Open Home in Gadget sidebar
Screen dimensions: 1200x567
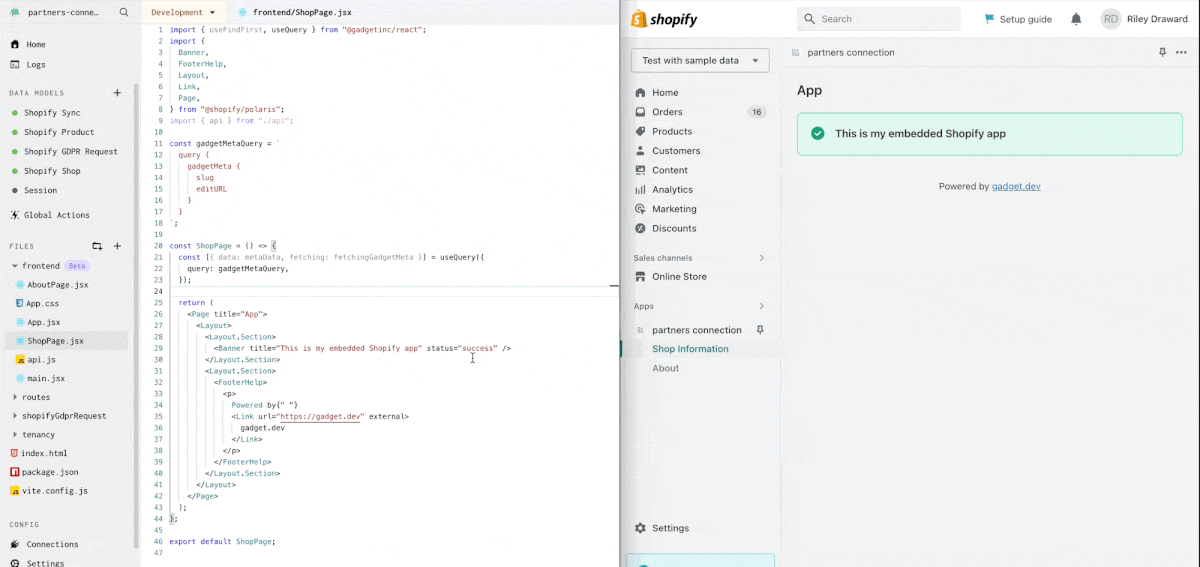pos(36,45)
